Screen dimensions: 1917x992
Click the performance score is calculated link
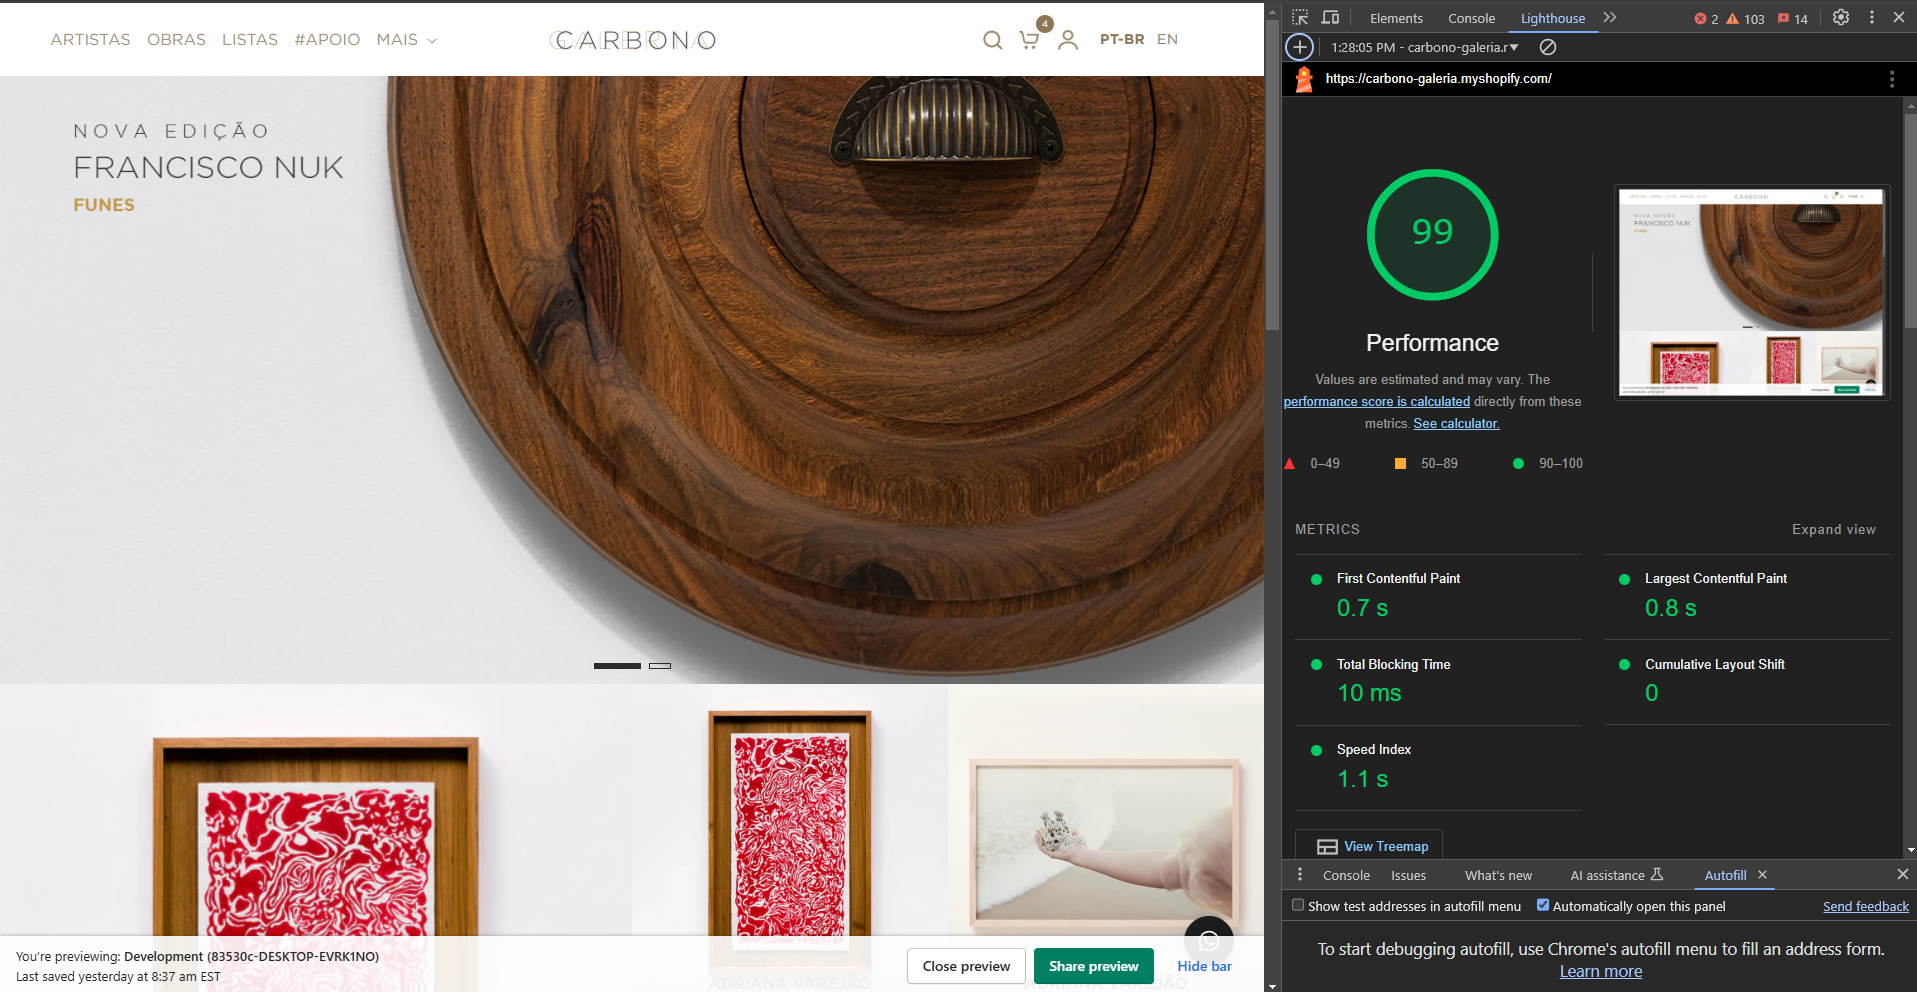coord(1376,401)
